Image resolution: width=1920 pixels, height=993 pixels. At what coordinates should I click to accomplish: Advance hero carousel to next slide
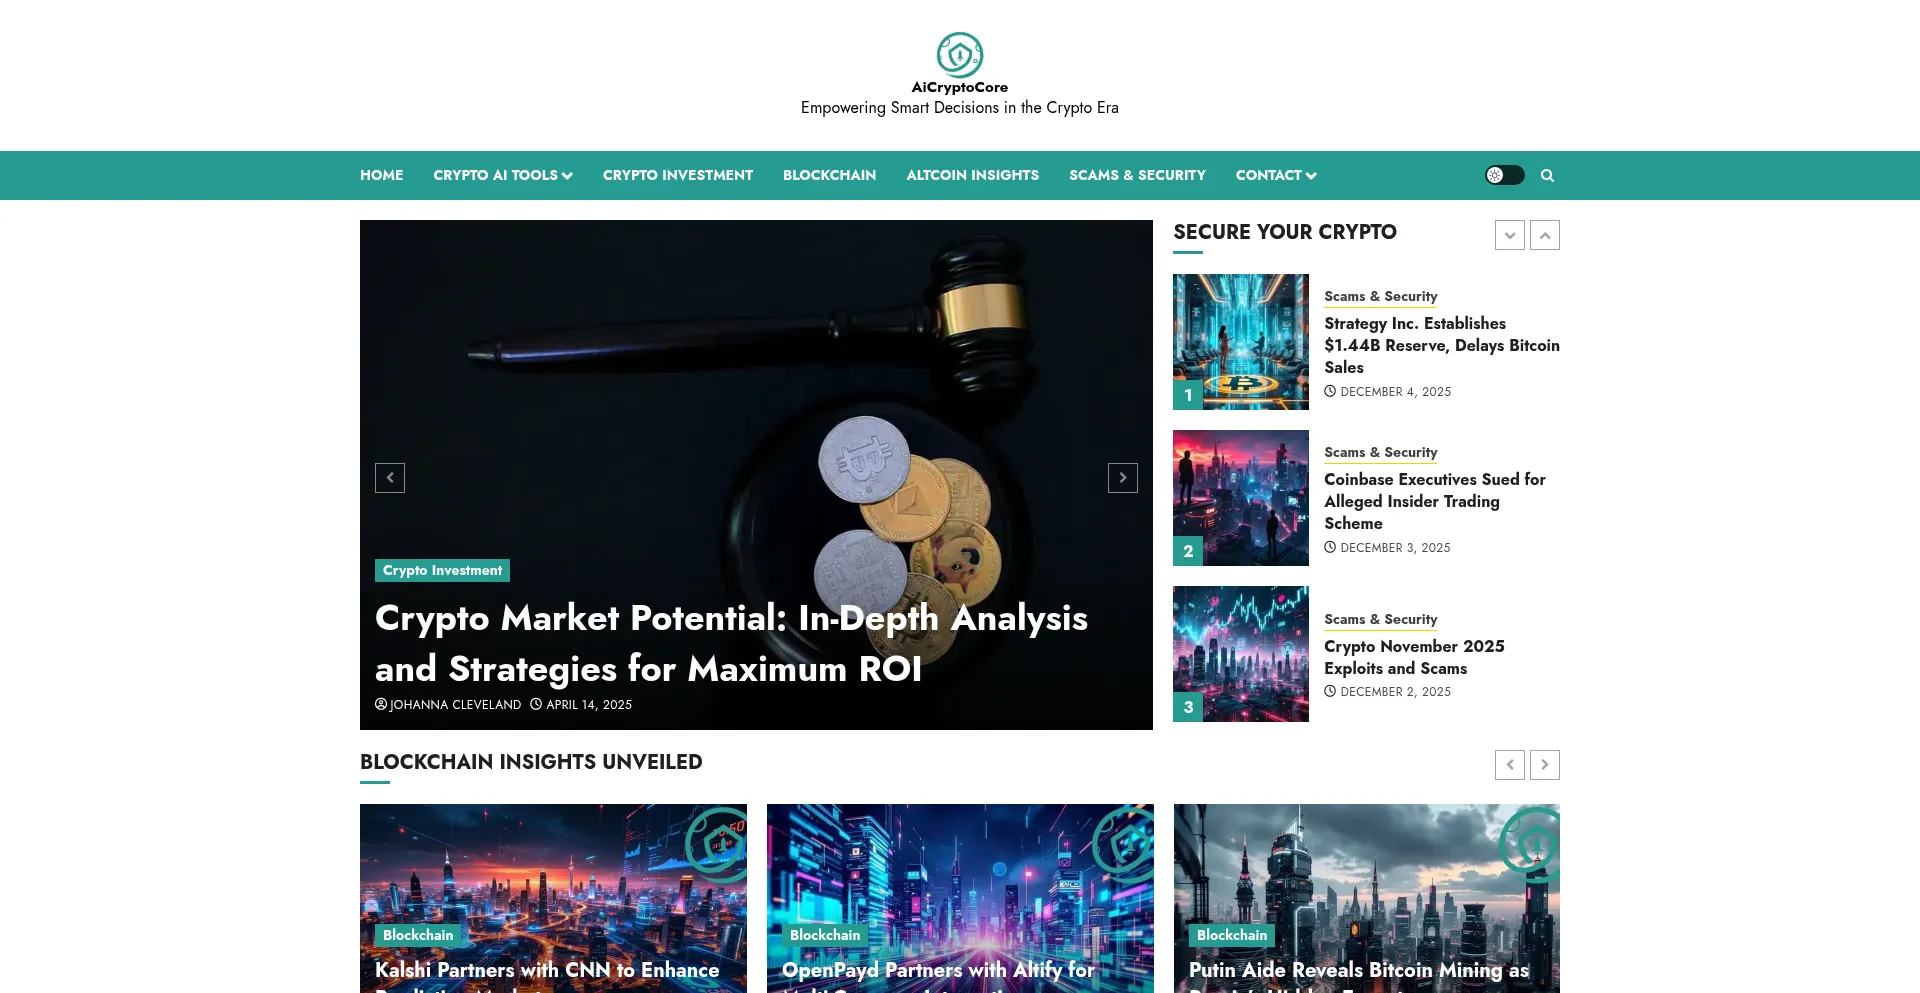coord(1122,478)
